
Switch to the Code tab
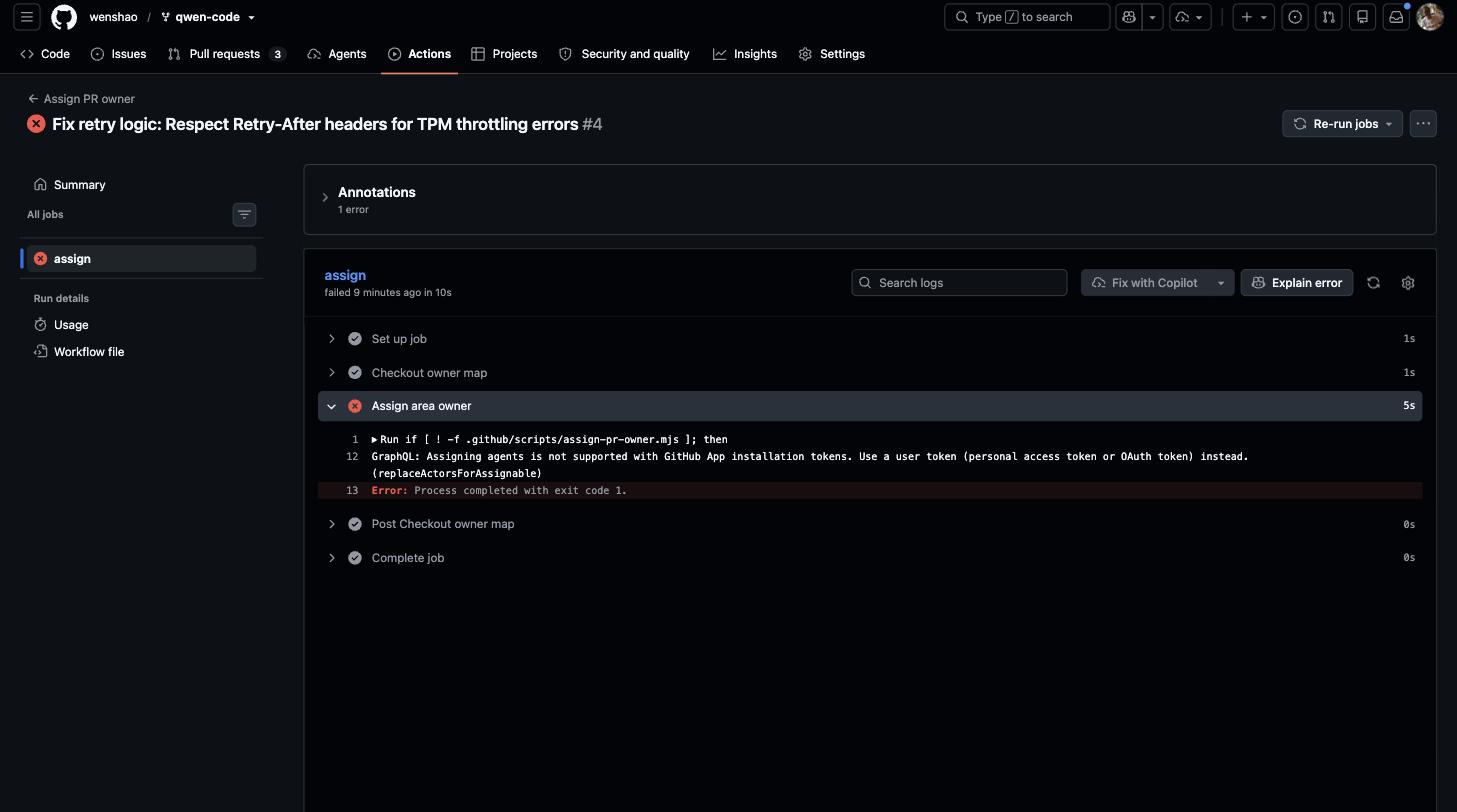click(45, 54)
